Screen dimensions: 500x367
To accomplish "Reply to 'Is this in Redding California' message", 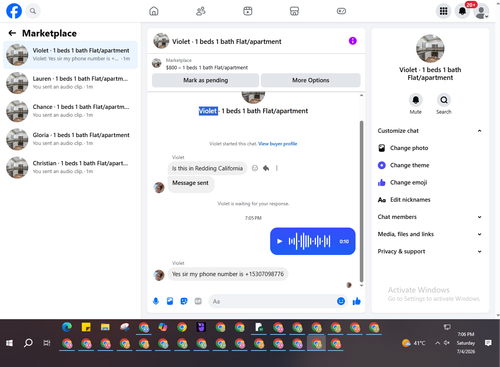I will click(266, 168).
